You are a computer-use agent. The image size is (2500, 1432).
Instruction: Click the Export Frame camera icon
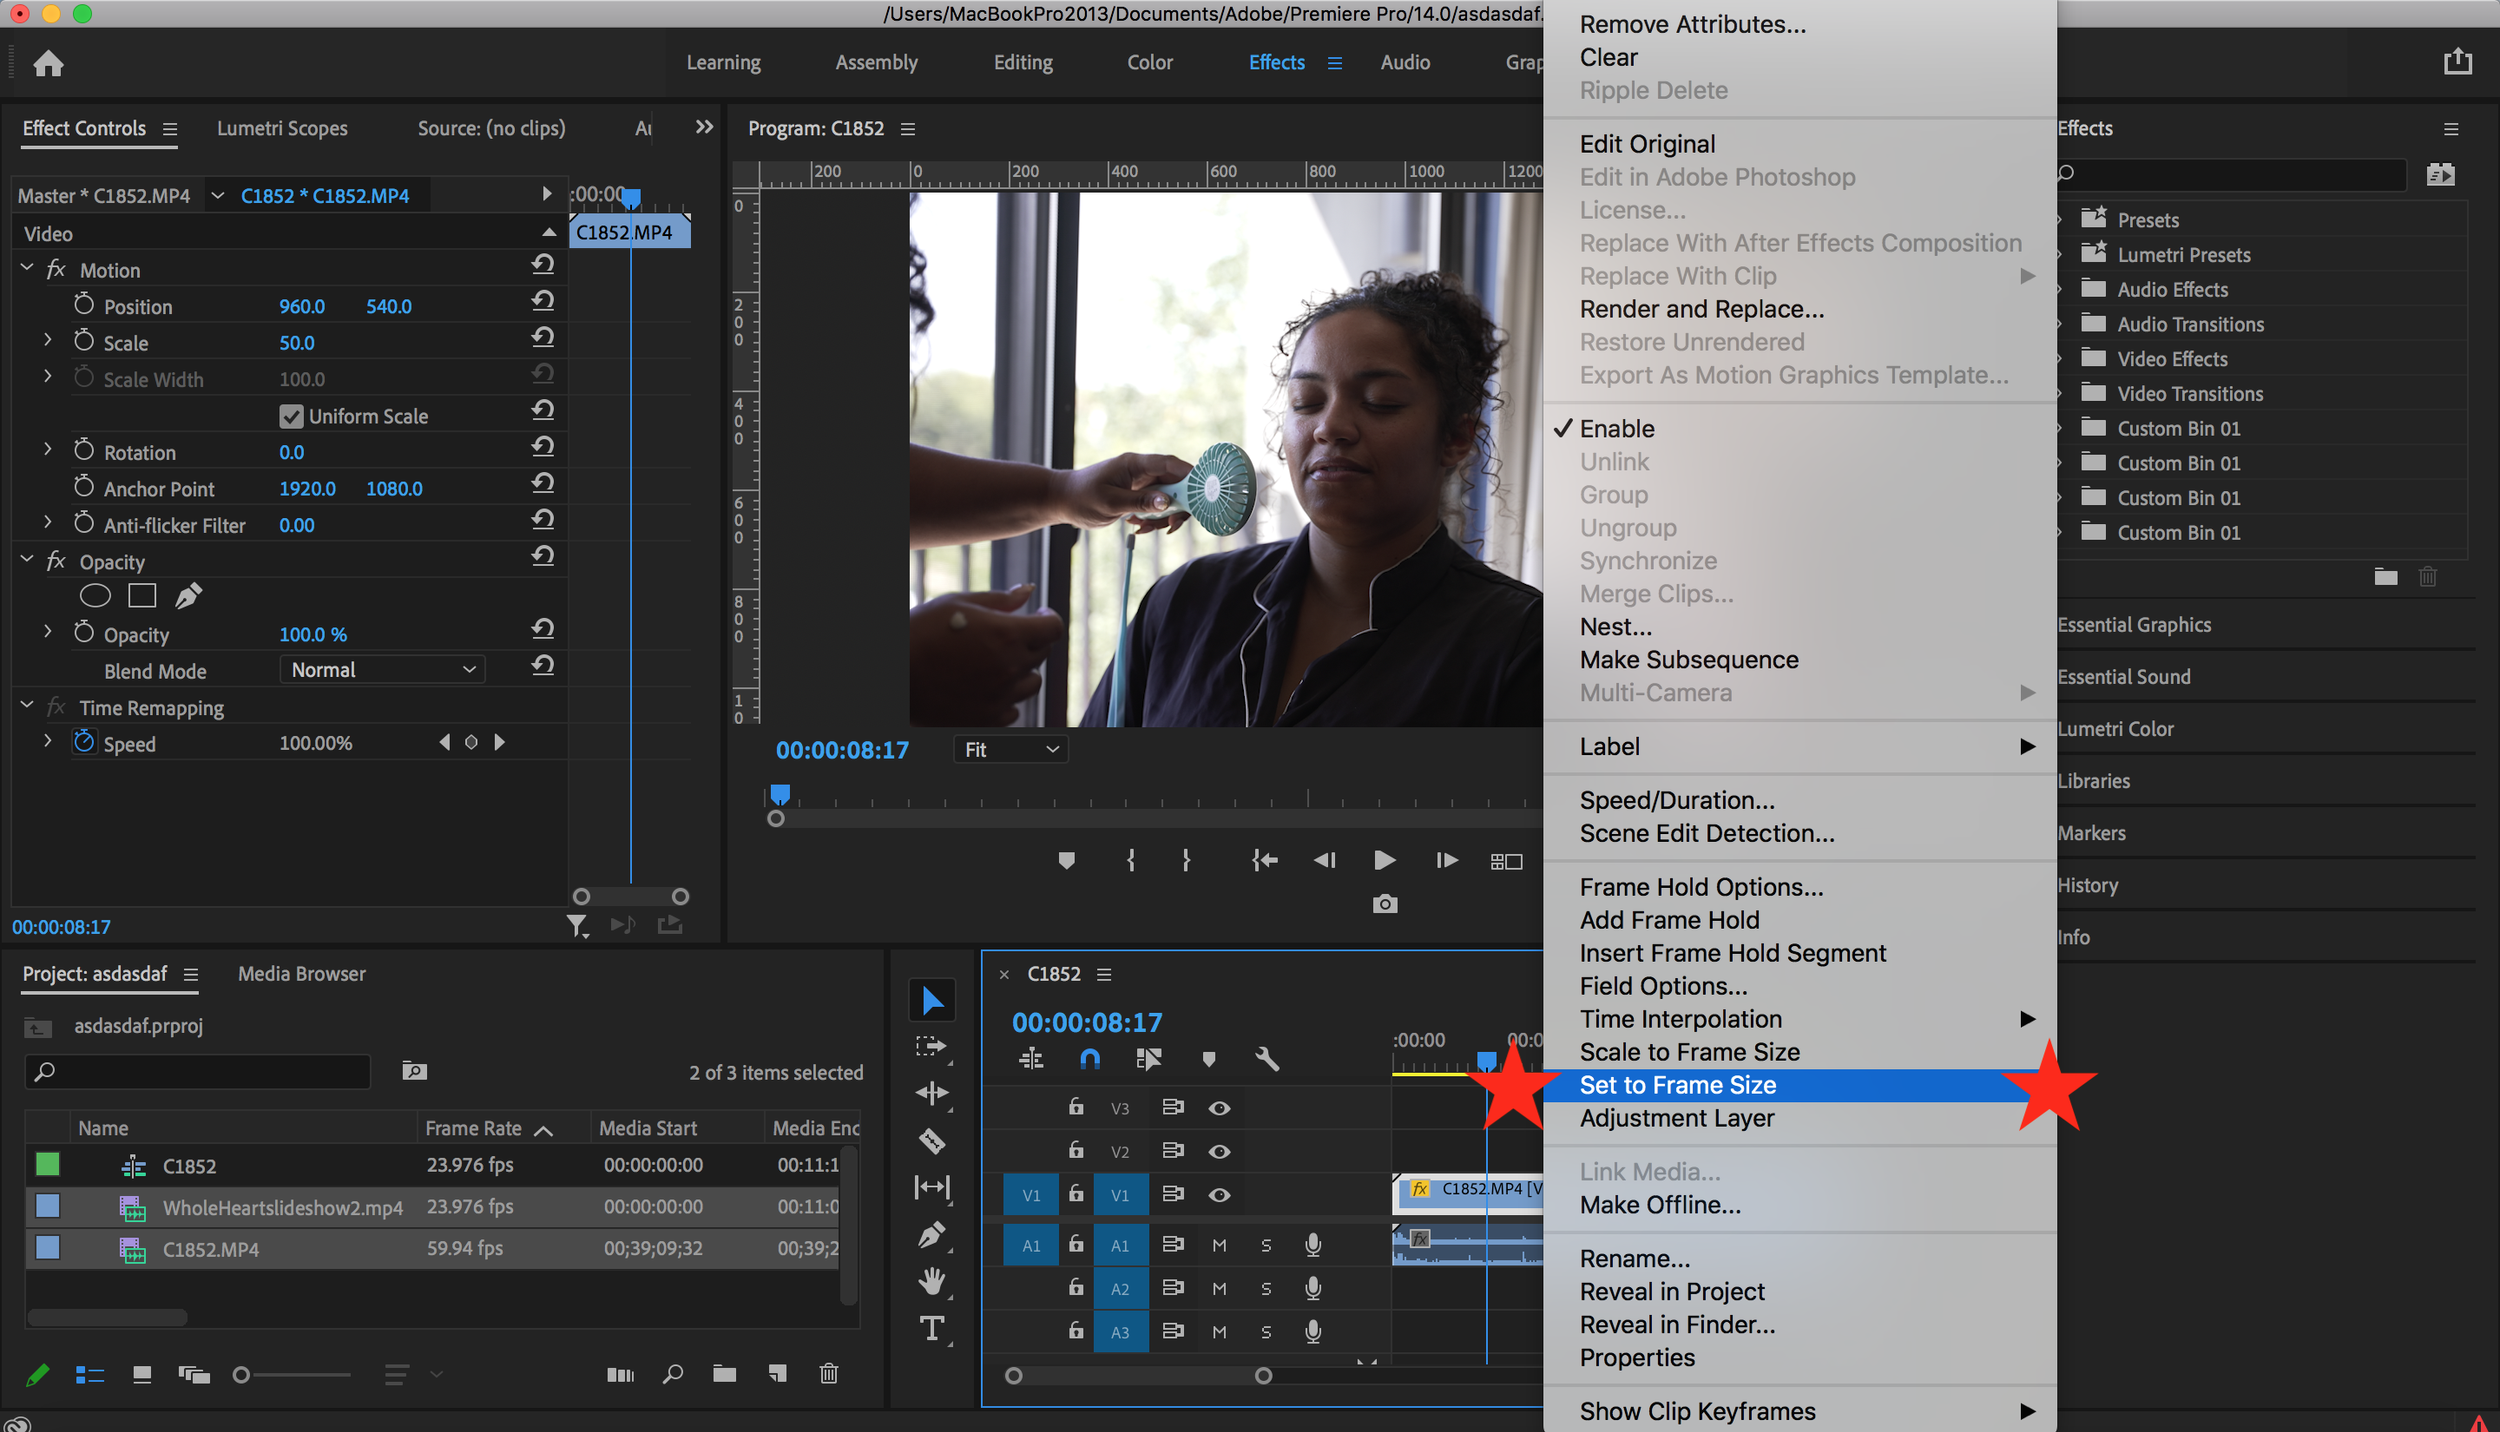1385,904
